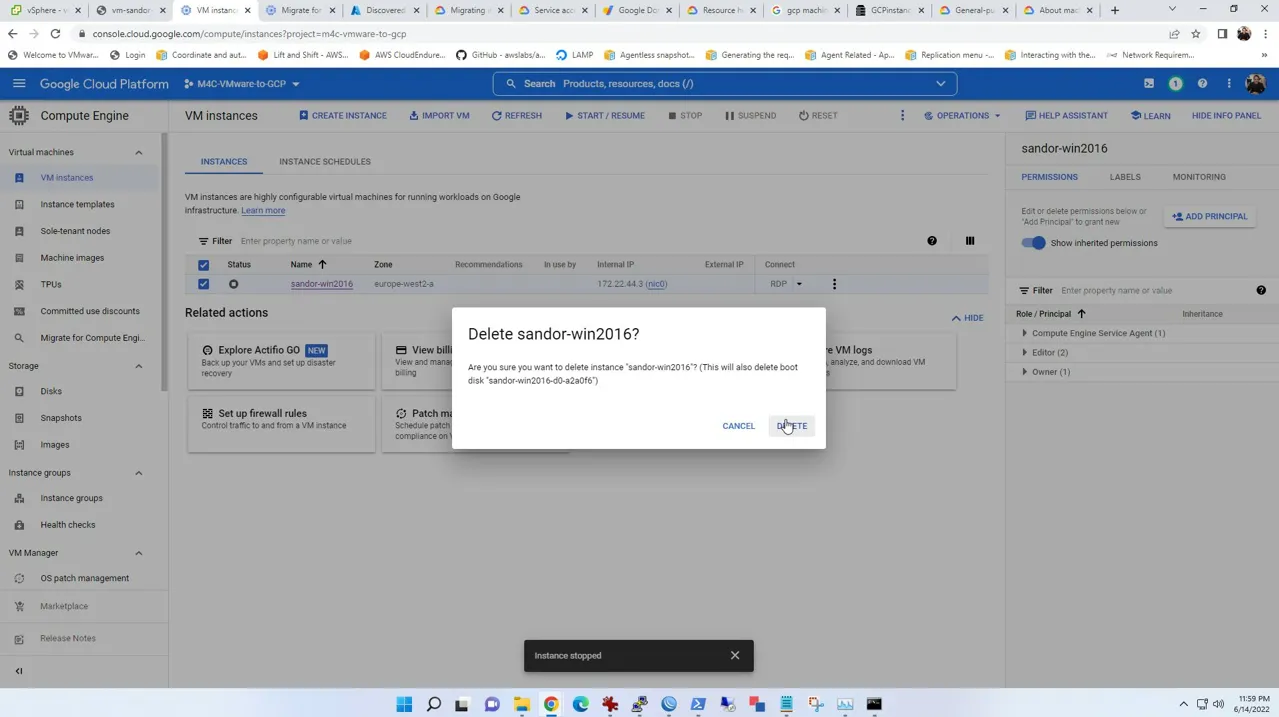Click IMPORT VM button
This screenshot has height=717, width=1279.
click(439, 116)
